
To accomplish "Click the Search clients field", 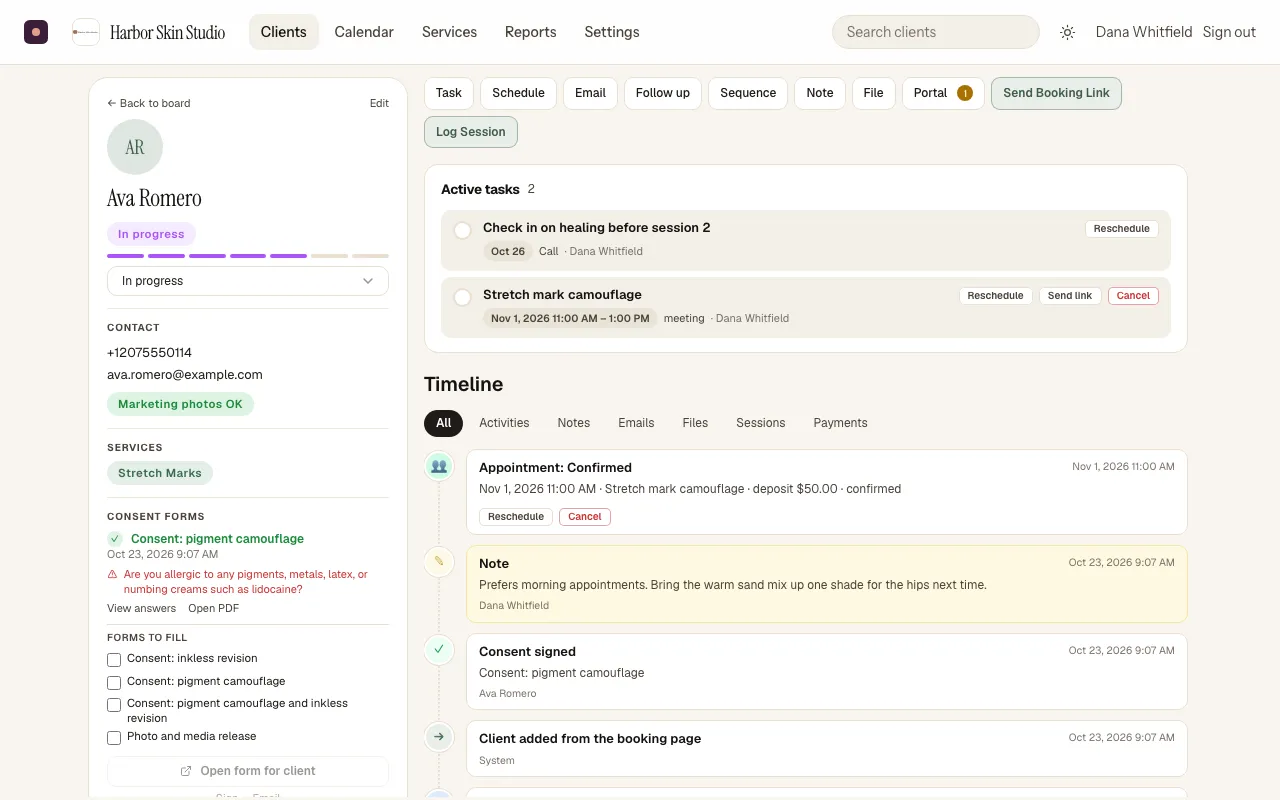I will click(936, 32).
